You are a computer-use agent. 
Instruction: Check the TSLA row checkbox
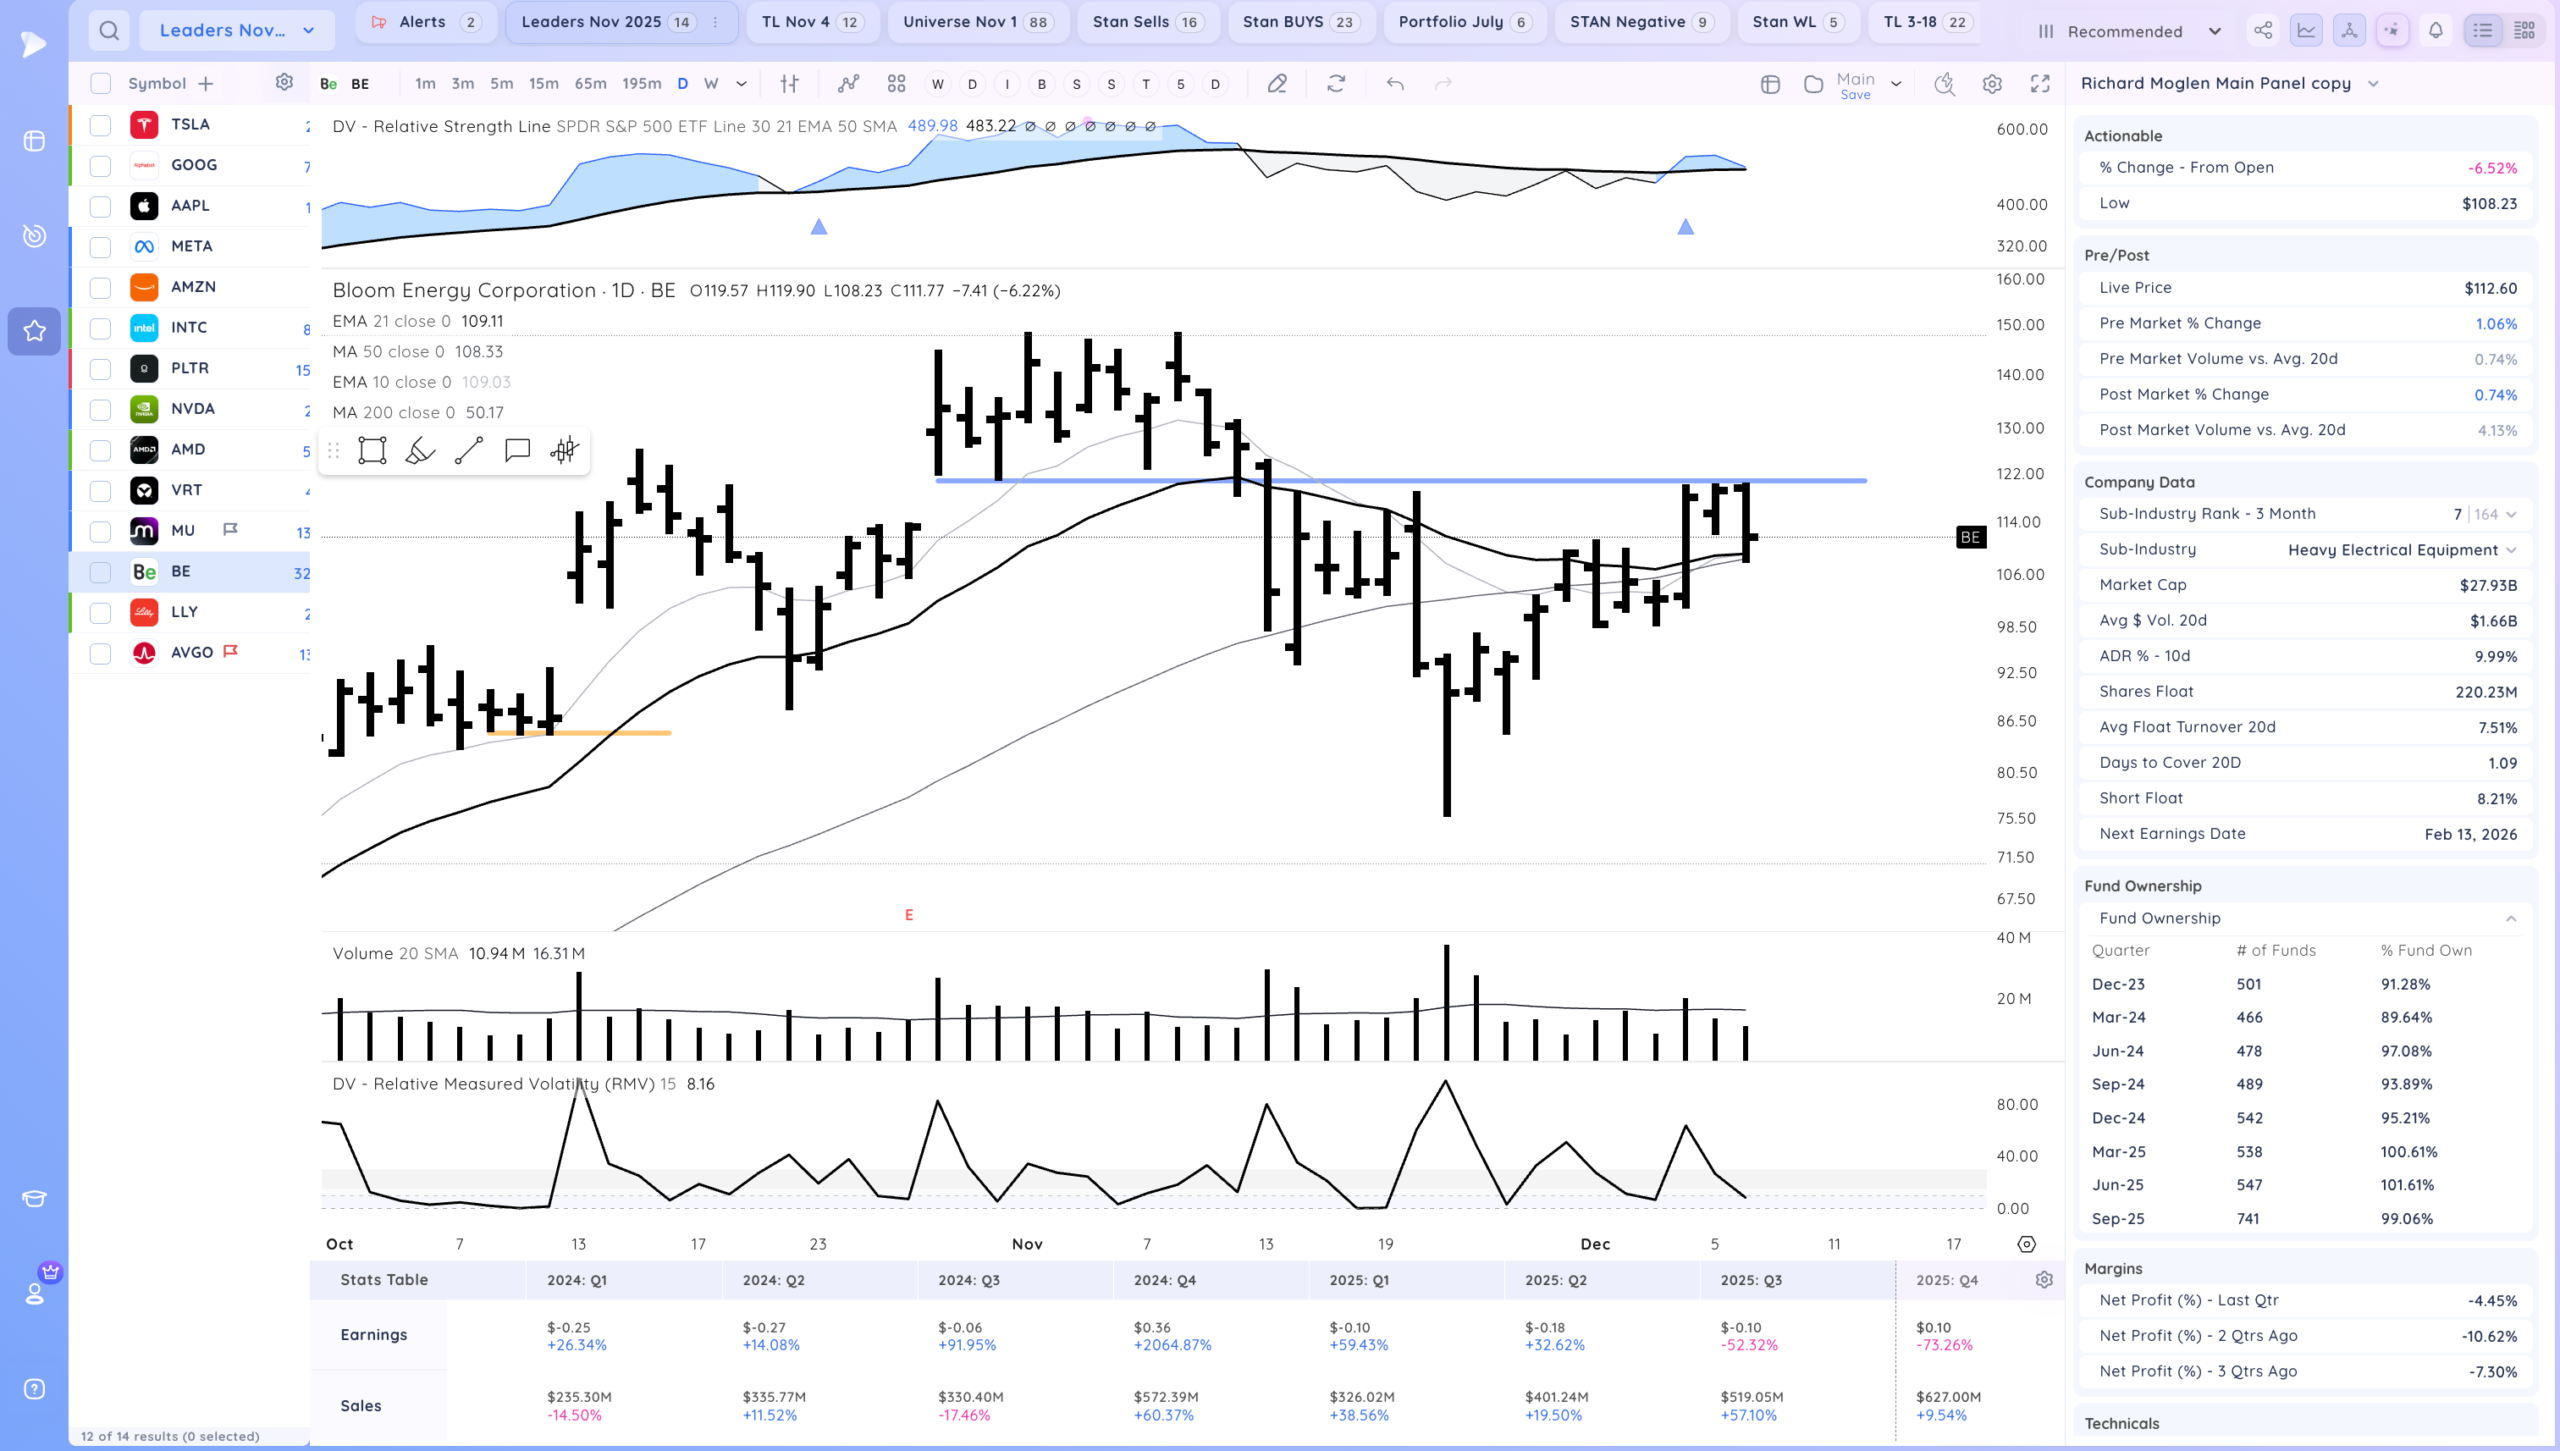click(100, 125)
